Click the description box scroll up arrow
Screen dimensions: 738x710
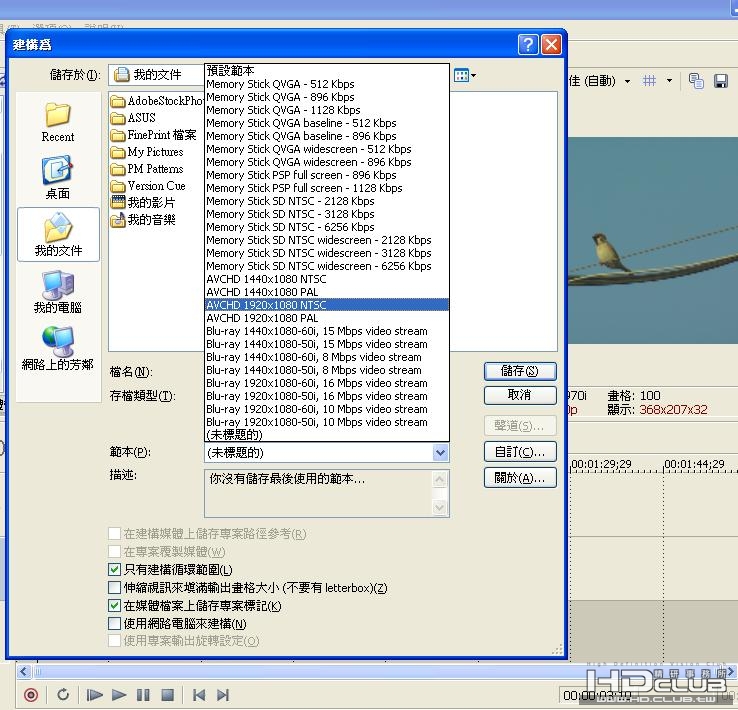(x=440, y=479)
